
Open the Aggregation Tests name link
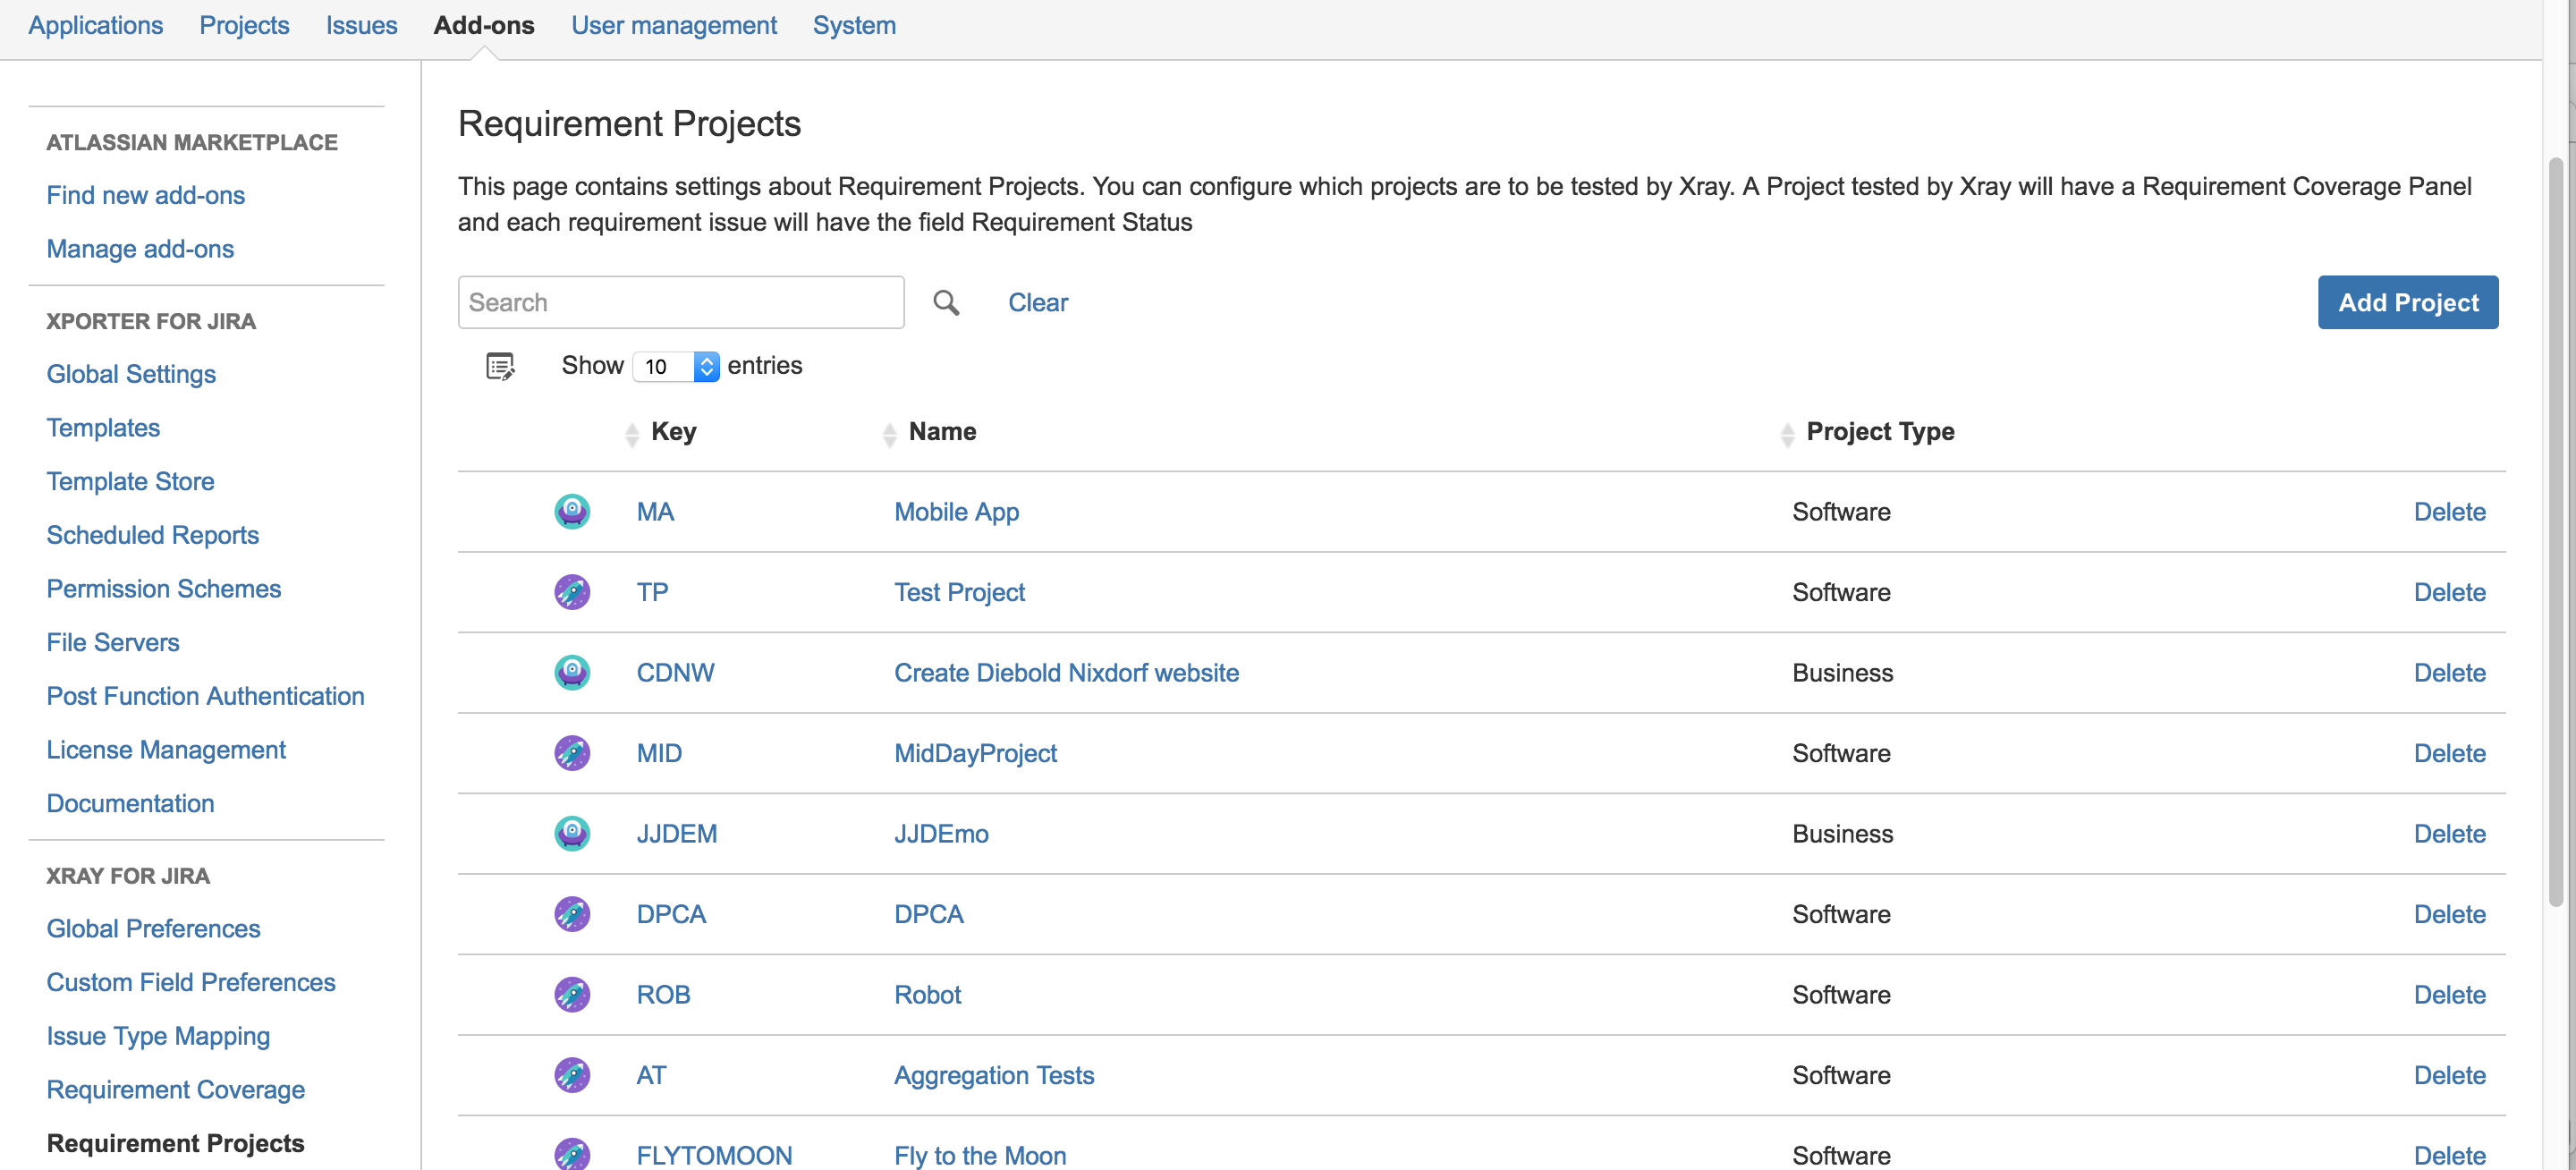click(x=994, y=1075)
